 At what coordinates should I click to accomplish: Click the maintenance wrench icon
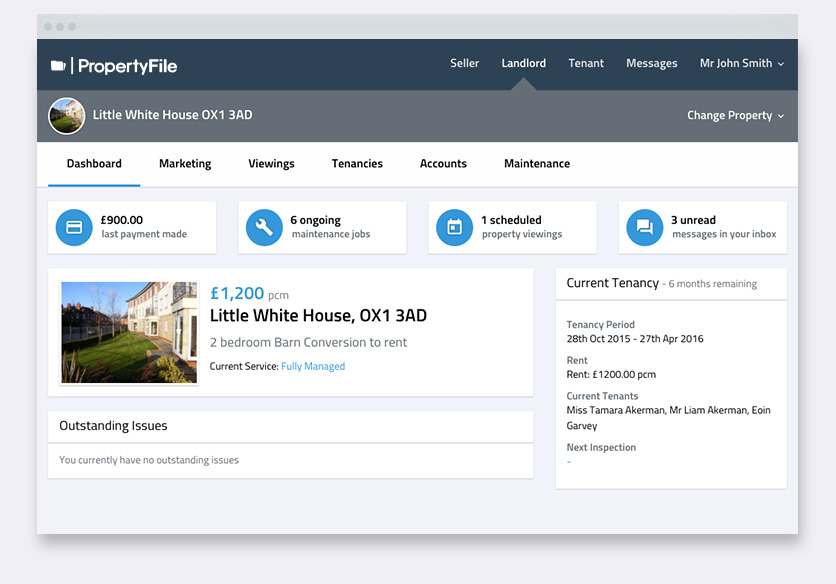tap(264, 227)
